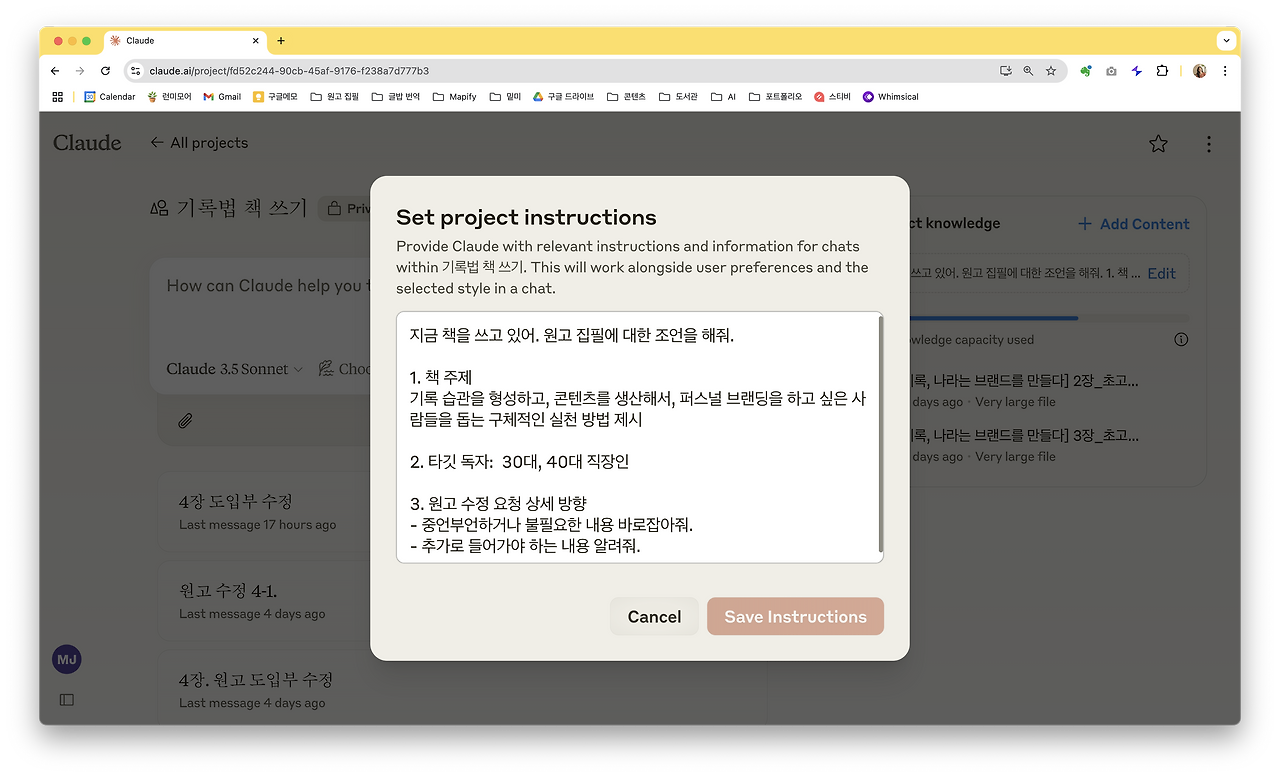Collapse the sidebar with the bottom-left icon
Screen dimensions: 1280x777
(66, 699)
